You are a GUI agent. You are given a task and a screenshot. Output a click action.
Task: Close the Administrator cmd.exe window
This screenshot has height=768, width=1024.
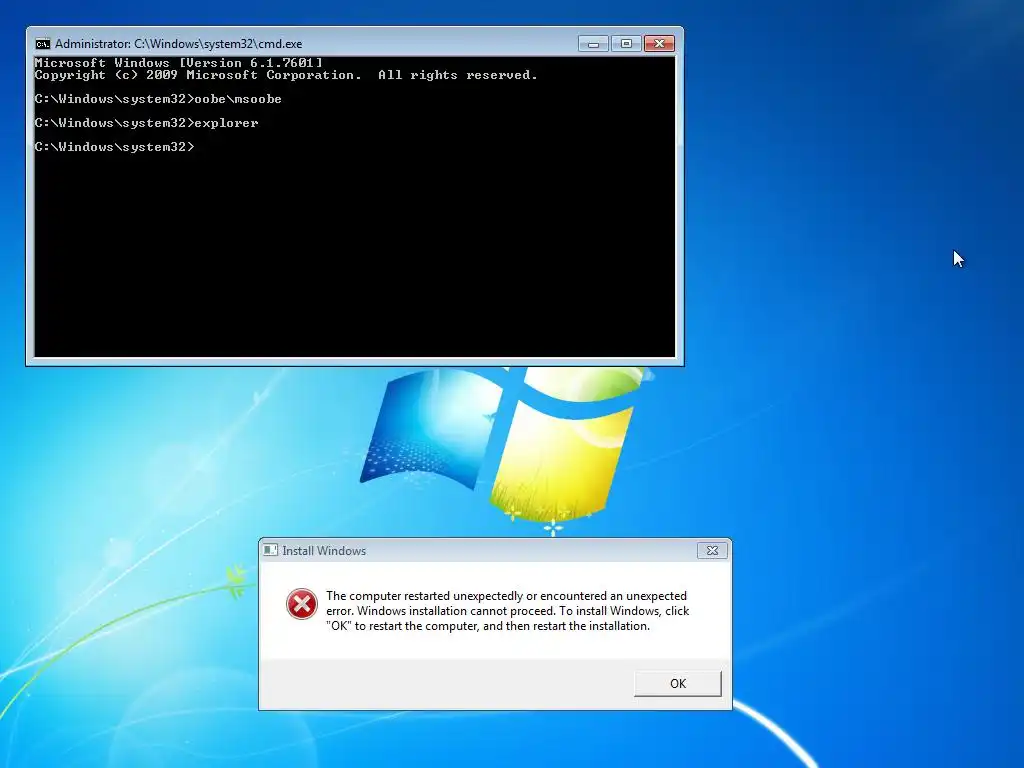click(659, 44)
